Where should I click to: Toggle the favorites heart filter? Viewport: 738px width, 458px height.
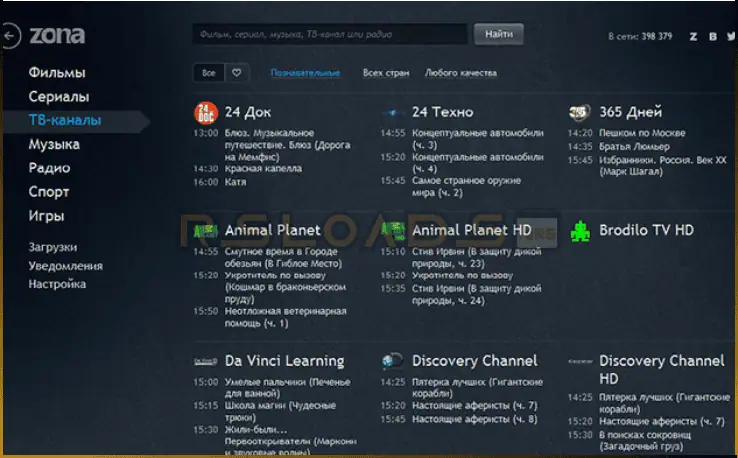tap(237, 73)
